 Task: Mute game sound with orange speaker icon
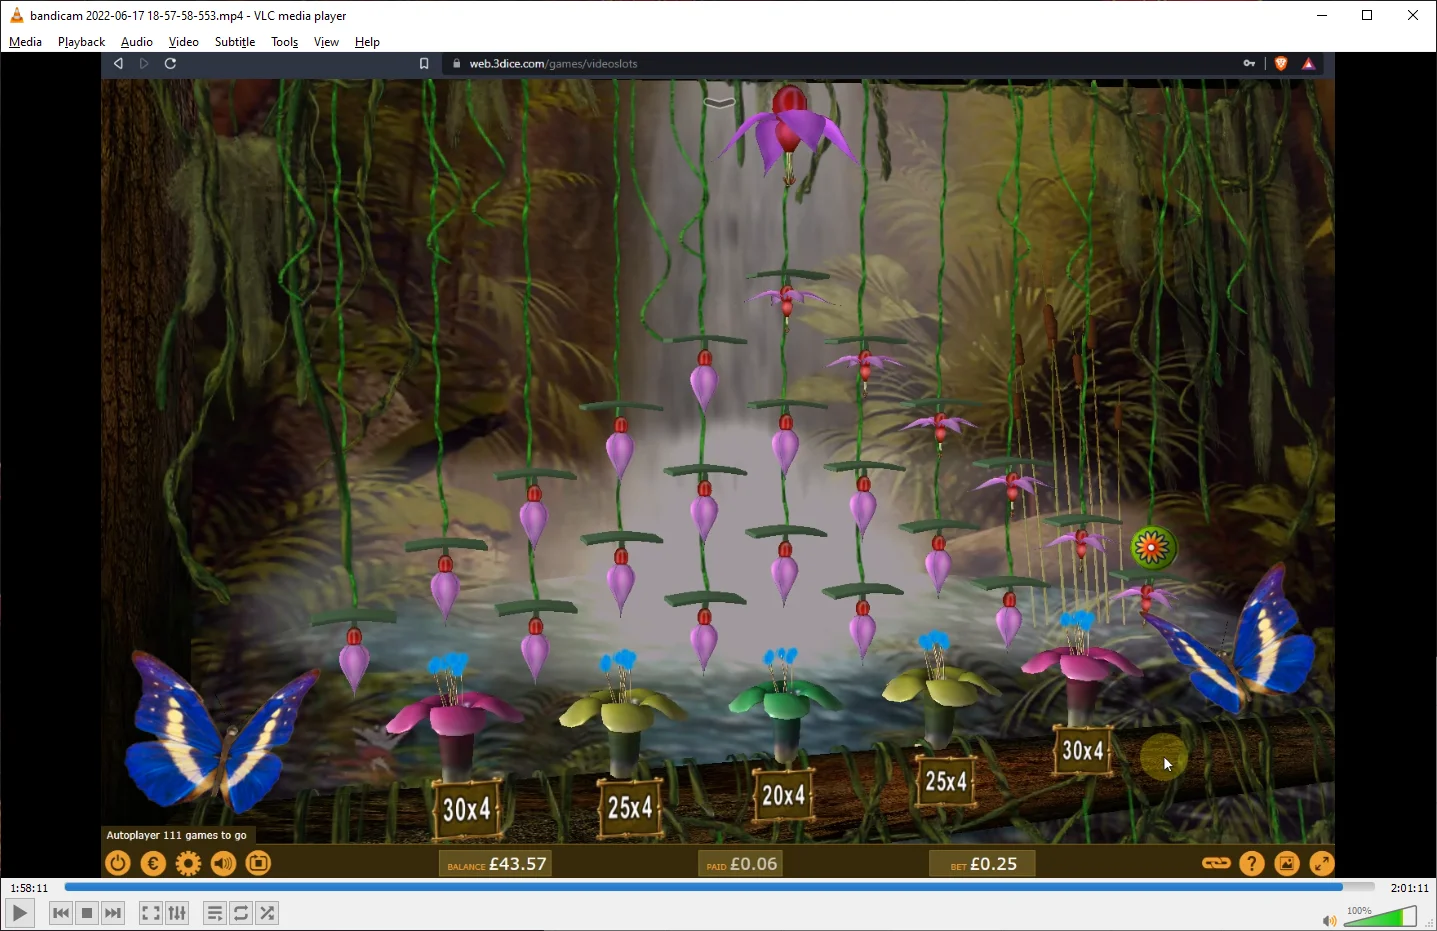tap(223, 863)
